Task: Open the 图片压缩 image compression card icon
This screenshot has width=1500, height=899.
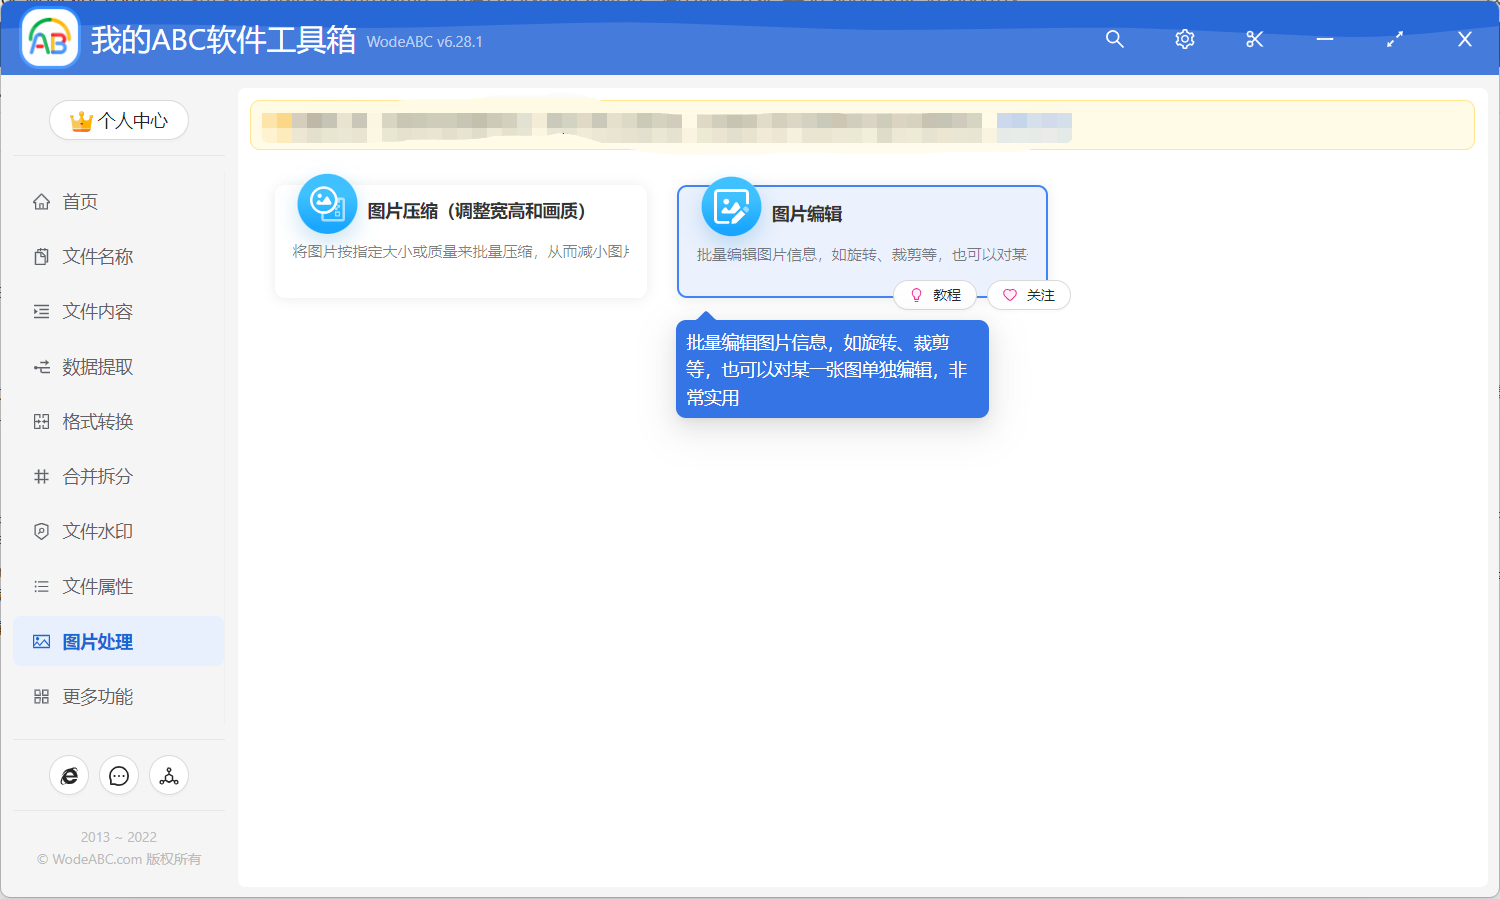Action: (x=327, y=203)
